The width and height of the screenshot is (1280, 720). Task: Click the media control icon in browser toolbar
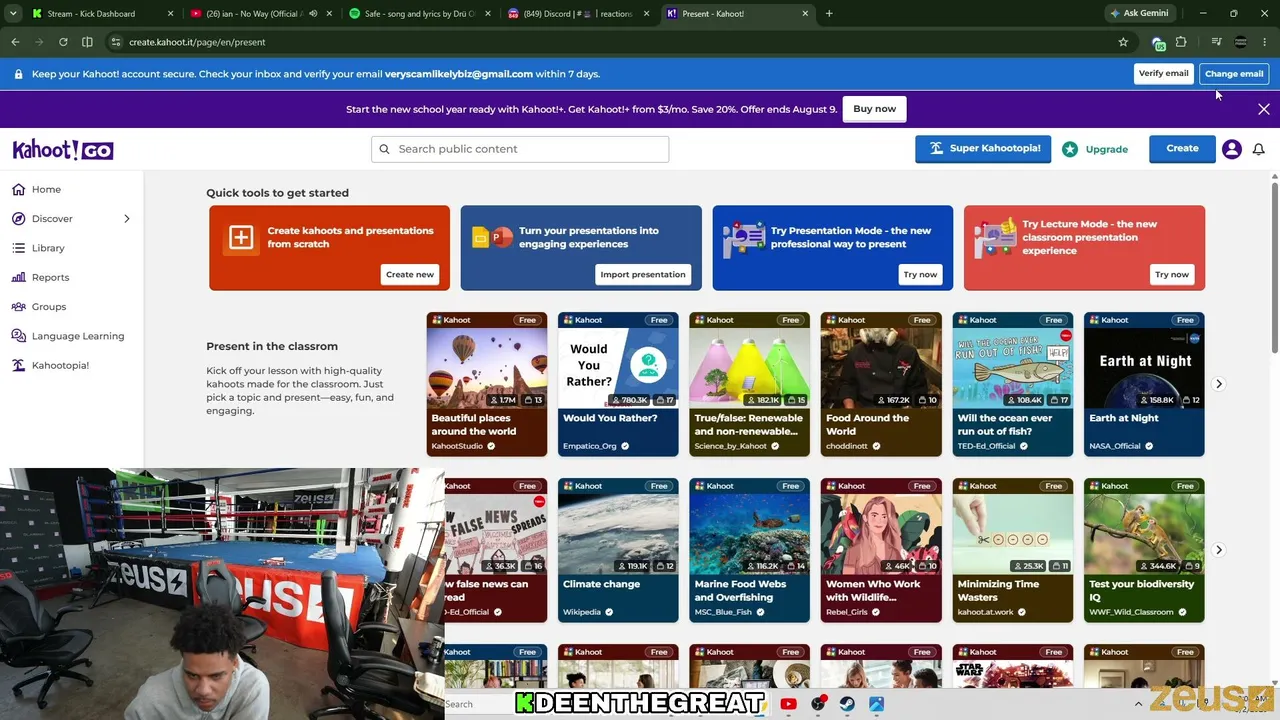(1216, 42)
